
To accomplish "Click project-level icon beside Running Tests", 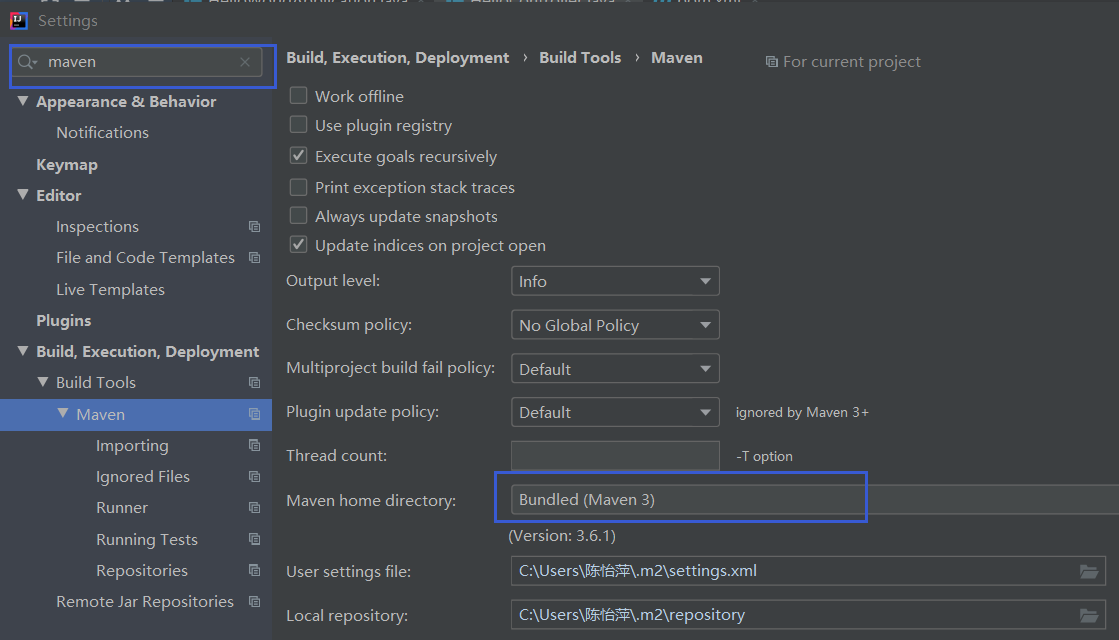I will 254,539.
